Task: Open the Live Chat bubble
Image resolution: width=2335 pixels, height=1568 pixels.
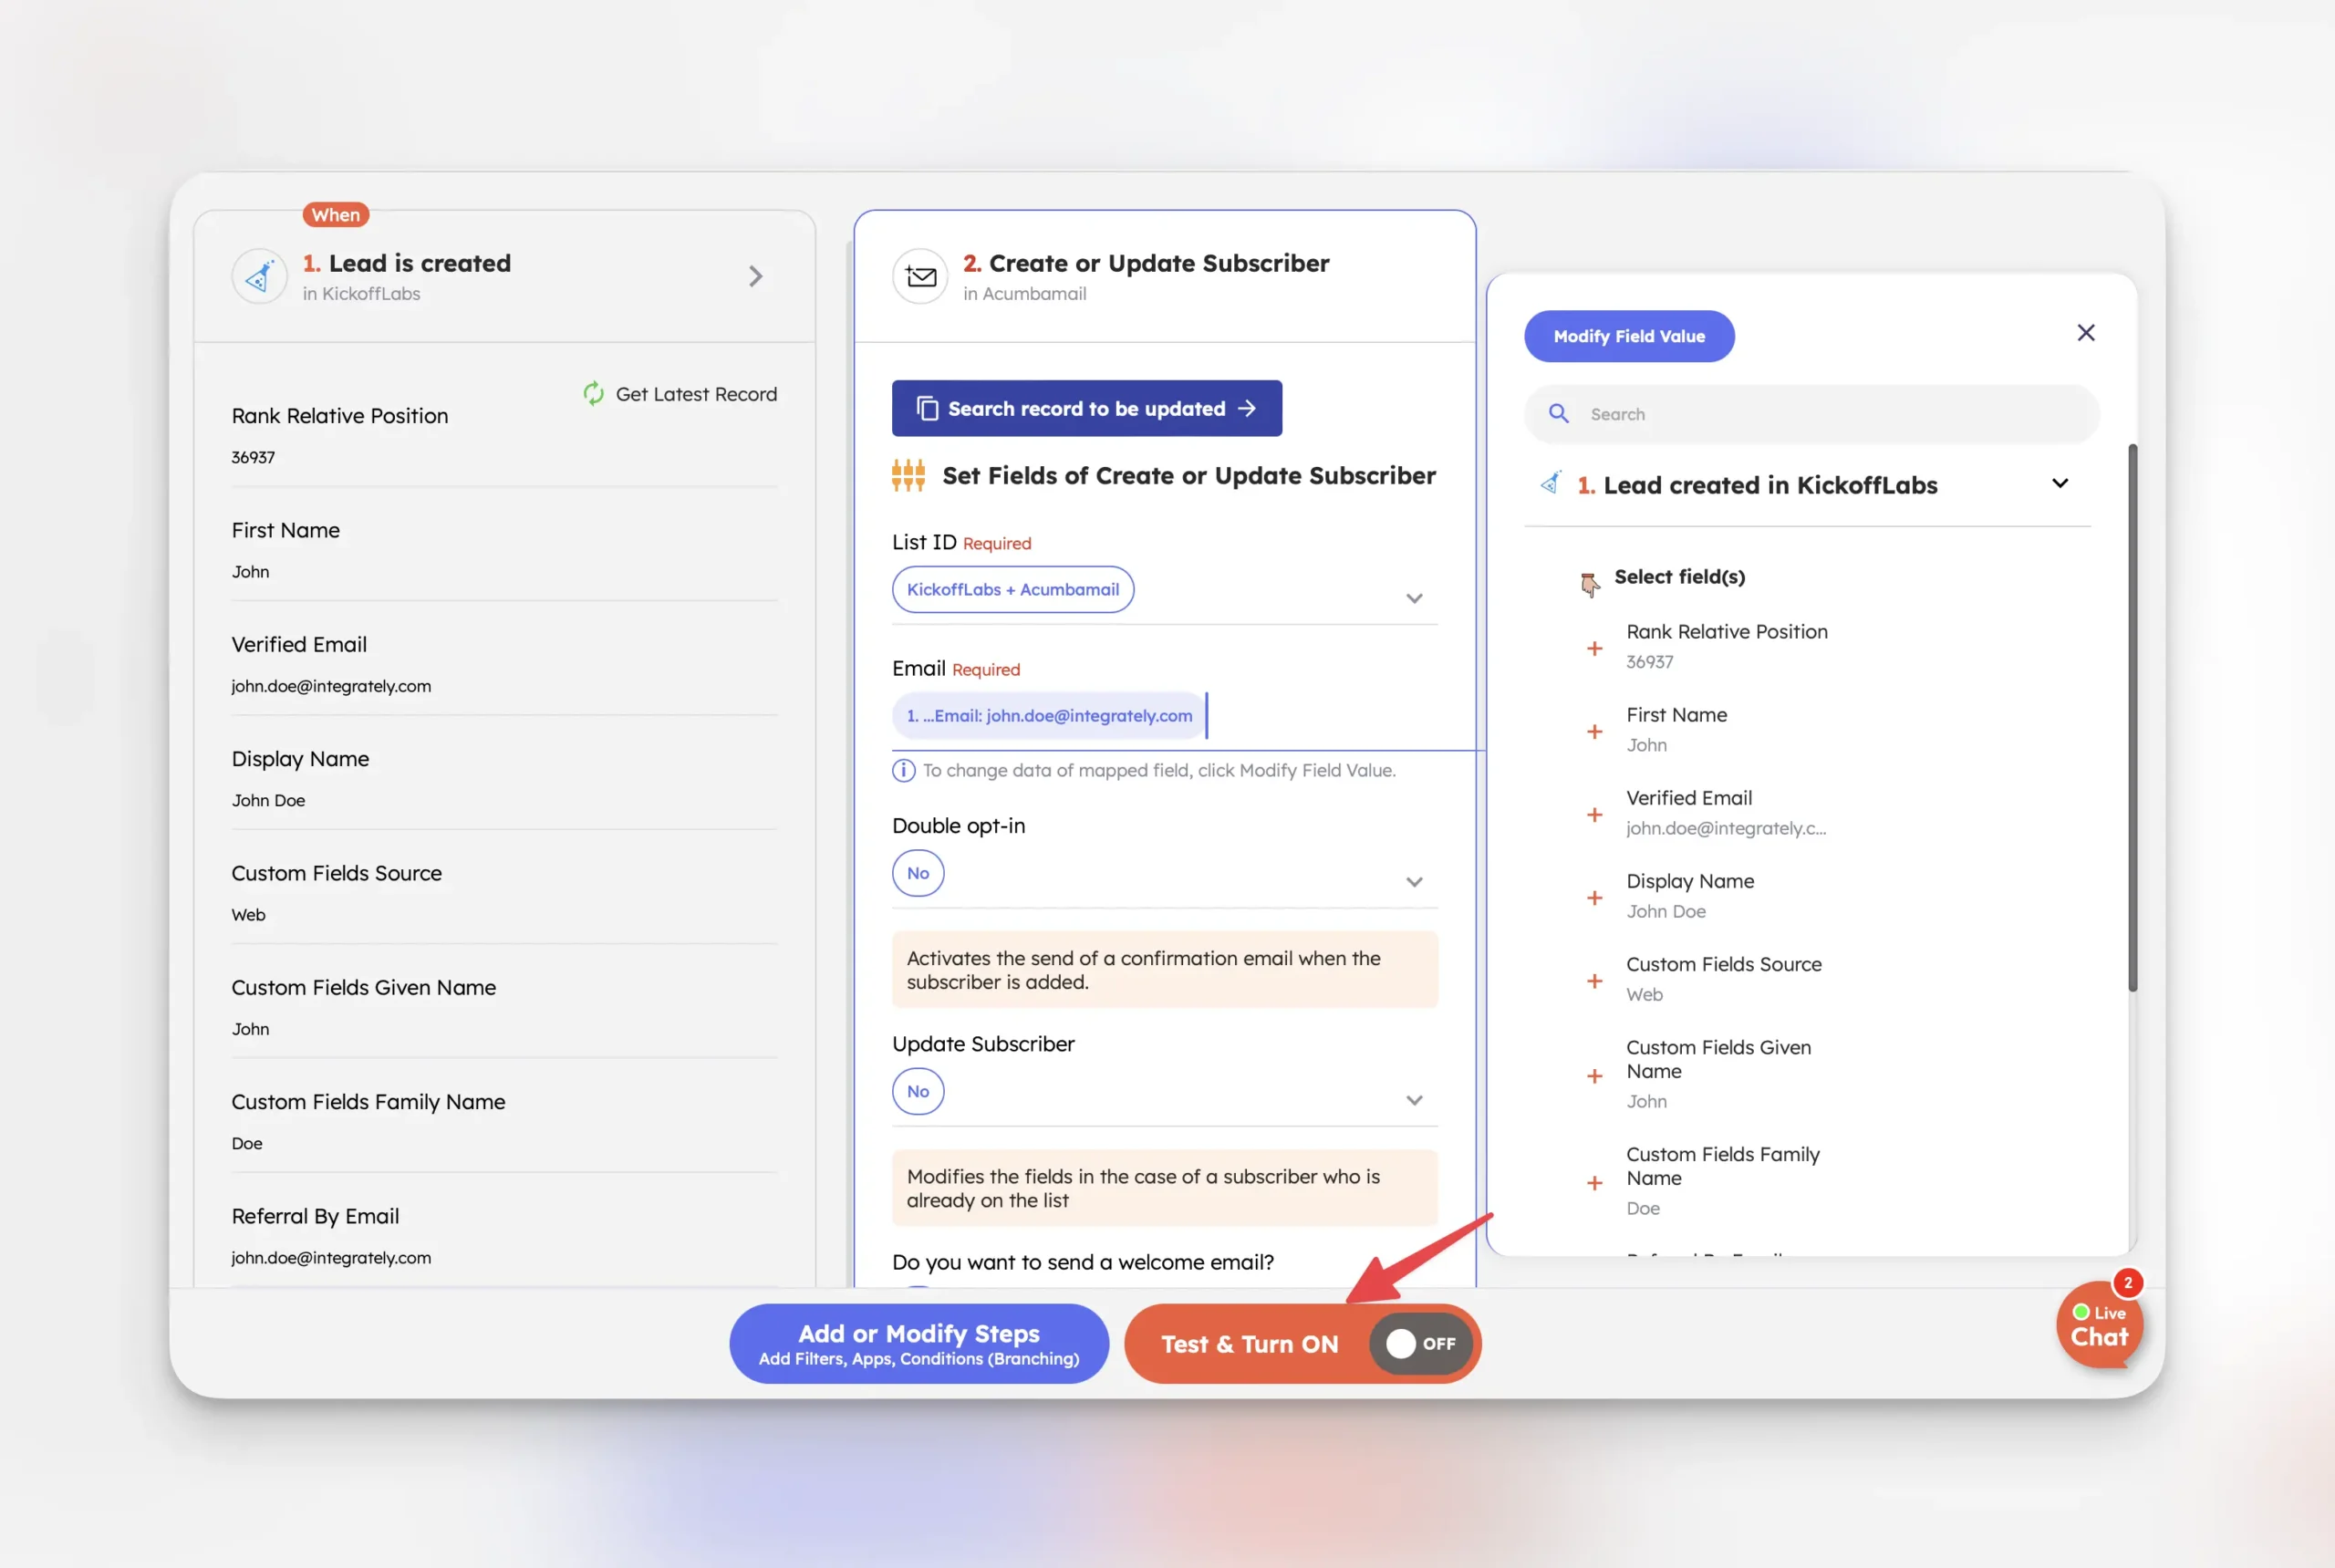Action: click(x=2100, y=1326)
